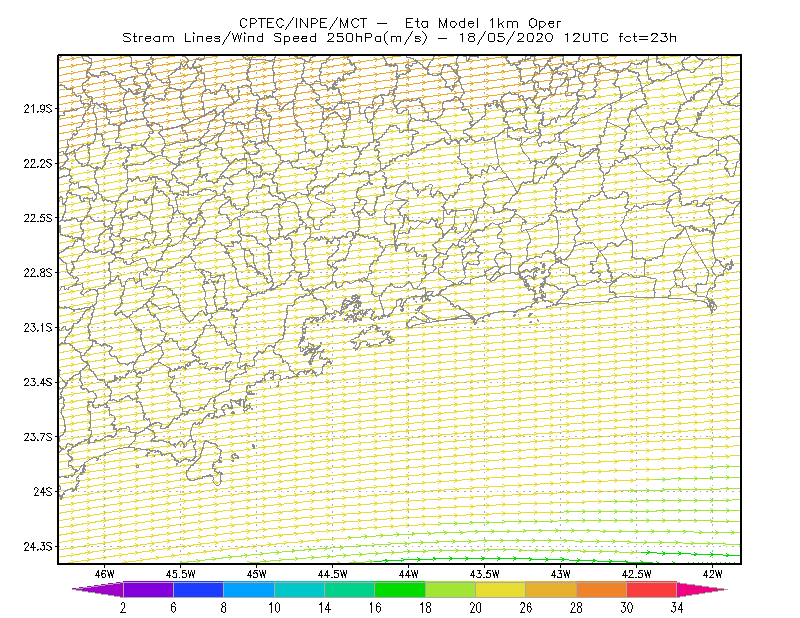Select the lime green segment before 20

pyautogui.click(x=451, y=589)
